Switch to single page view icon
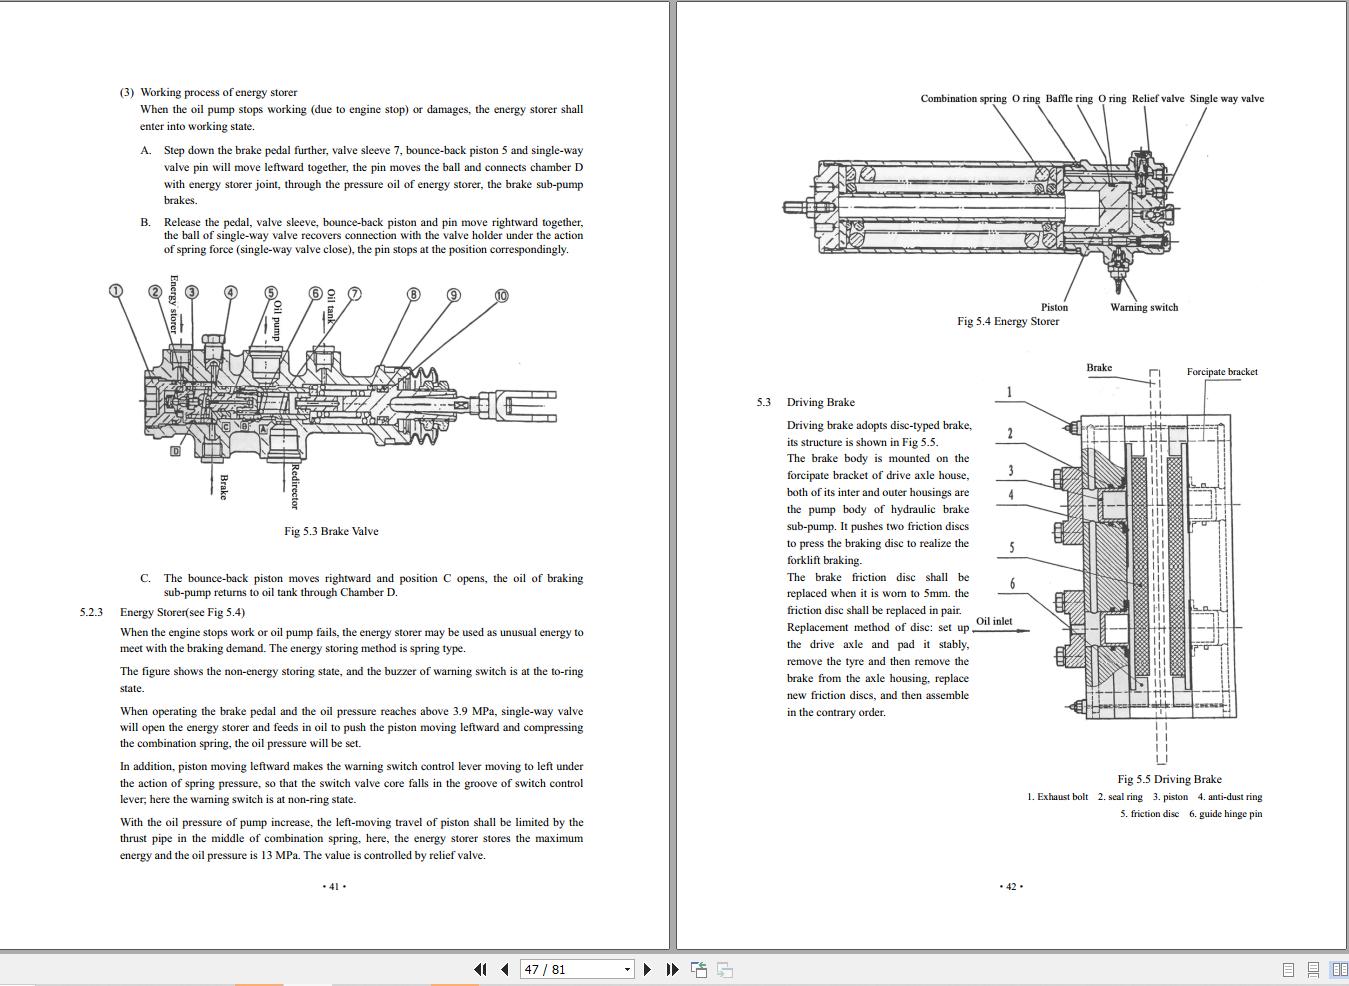This screenshot has width=1349, height=986. 1287,969
